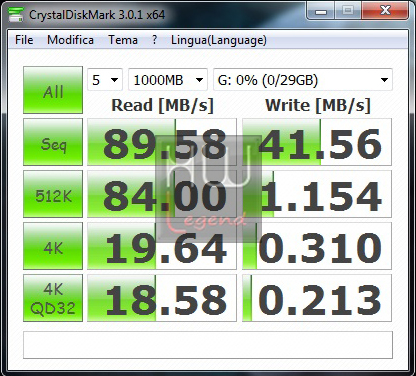Click the Seq write result 41.56
Image resolution: width=416 pixels, height=376 pixels.
(317, 142)
